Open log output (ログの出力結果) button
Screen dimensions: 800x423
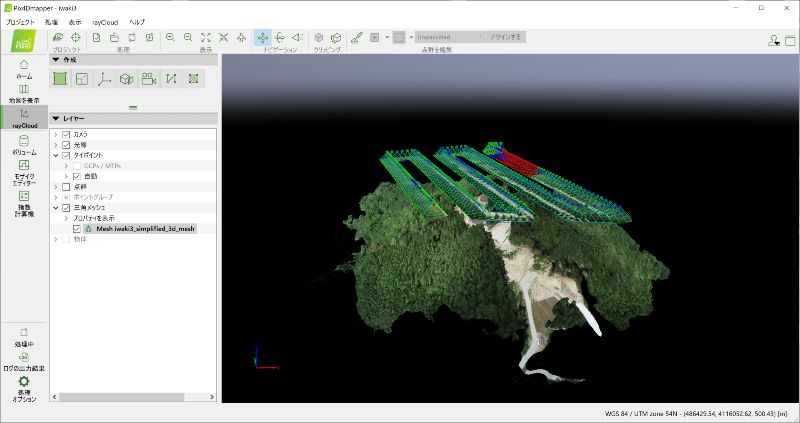point(24,360)
